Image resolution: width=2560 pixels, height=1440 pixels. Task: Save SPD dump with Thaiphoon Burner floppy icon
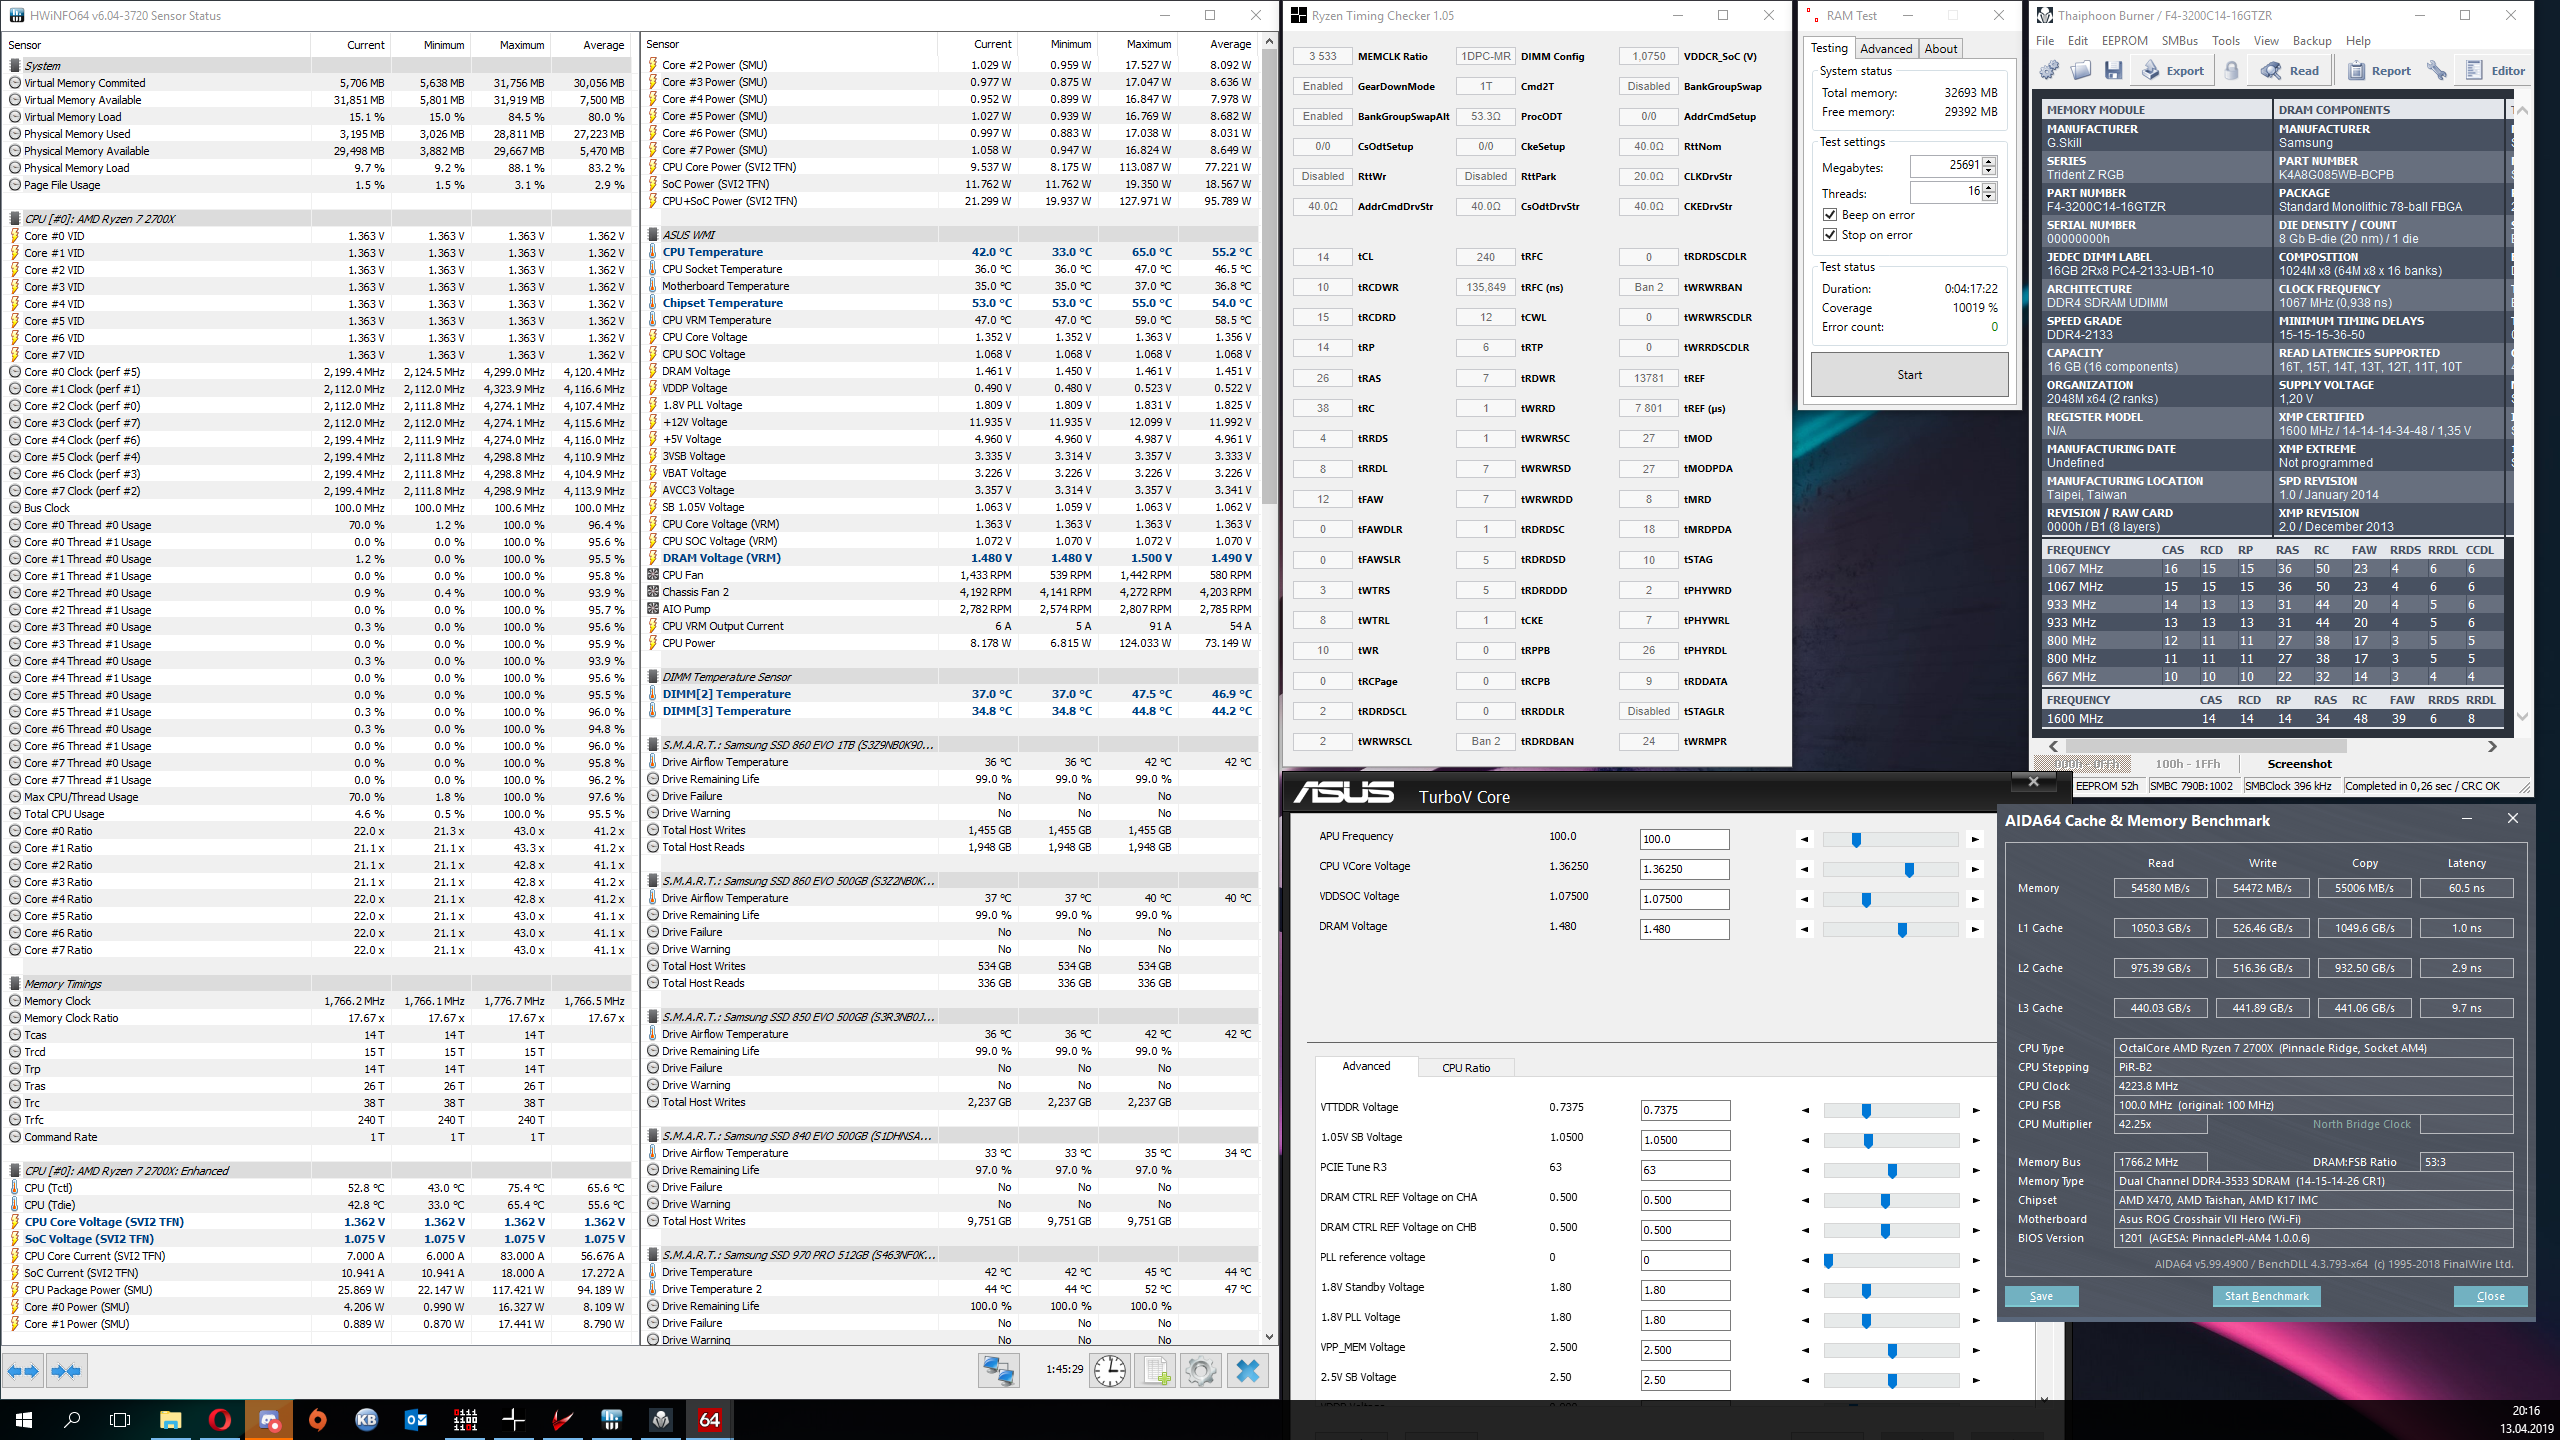2113,69
